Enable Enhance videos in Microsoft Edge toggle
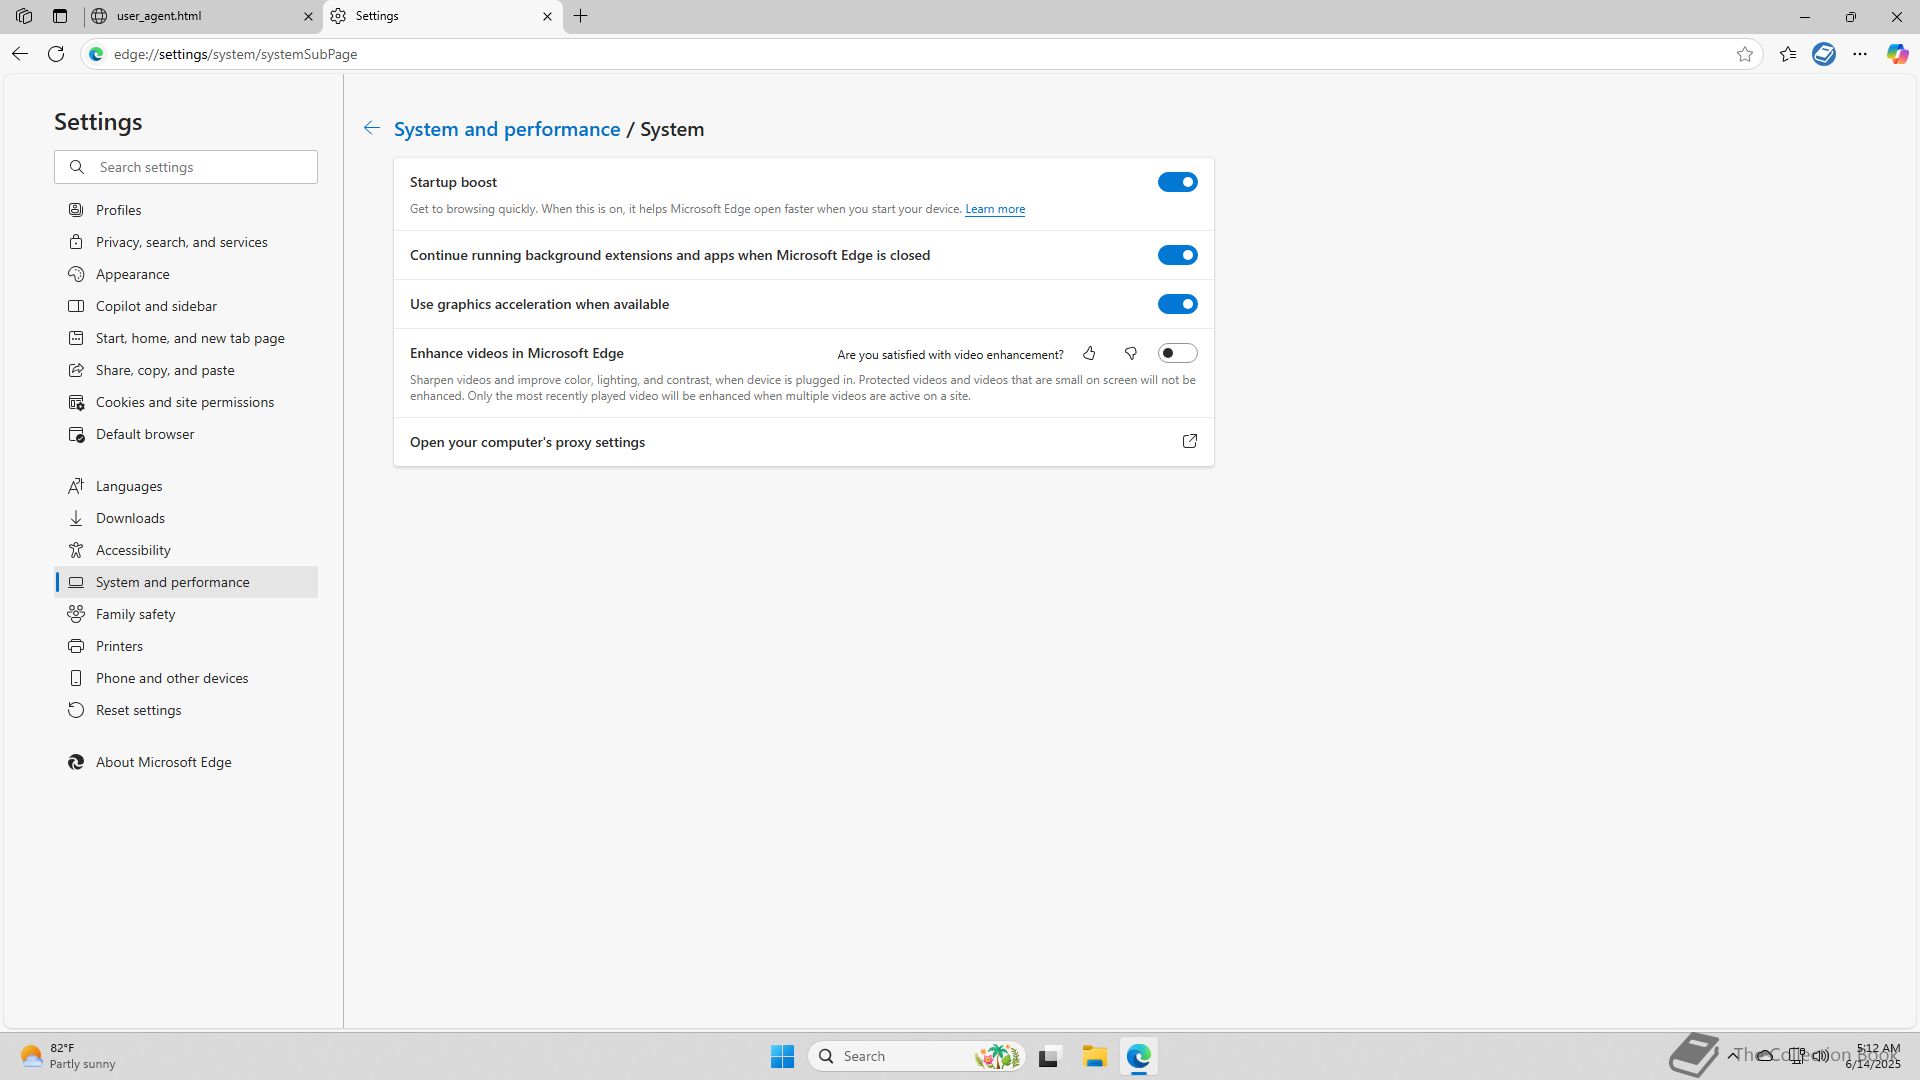Viewport: 1920px width, 1080px height. point(1177,353)
